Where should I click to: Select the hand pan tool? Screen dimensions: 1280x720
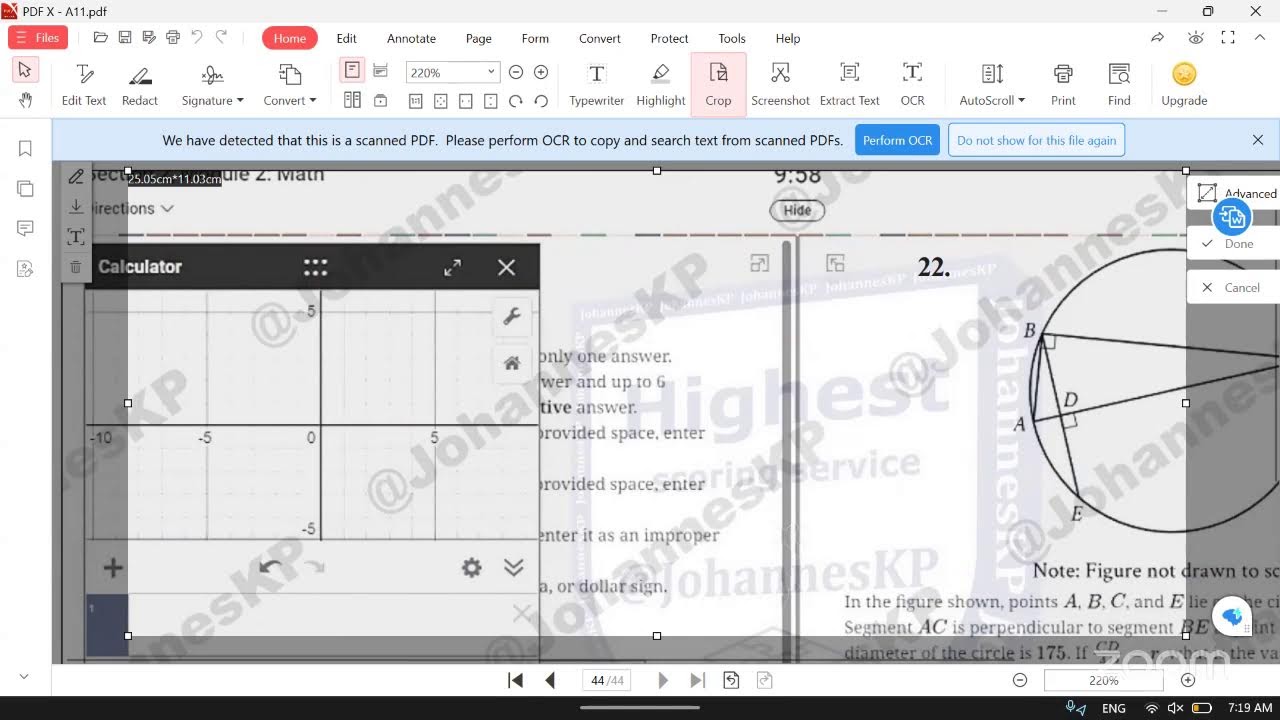tap(25, 100)
